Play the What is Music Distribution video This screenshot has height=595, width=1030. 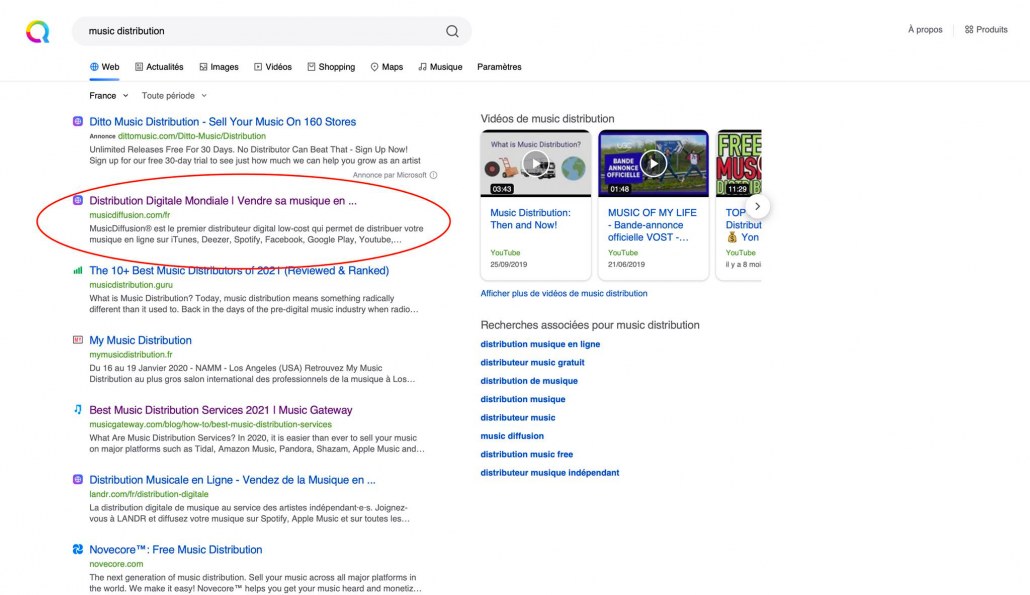[x=535, y=164]
